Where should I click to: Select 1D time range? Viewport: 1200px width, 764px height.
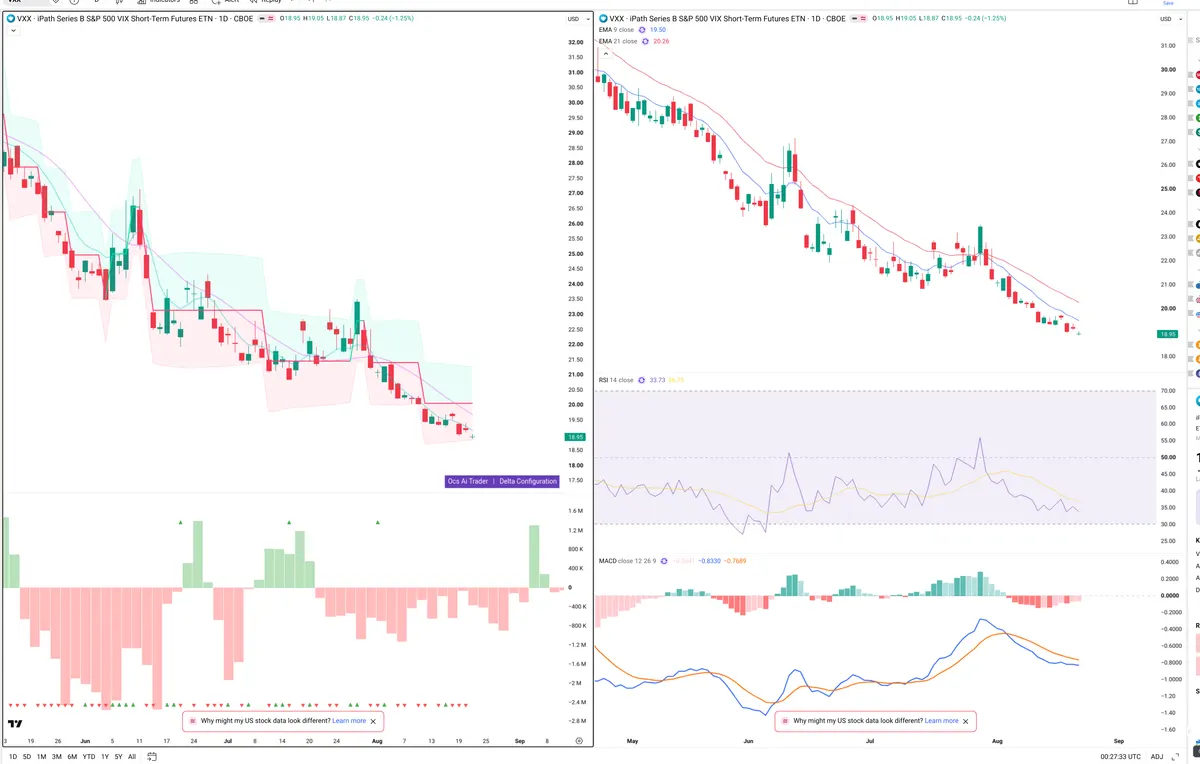pyautogui.click(x=12, y=756)
